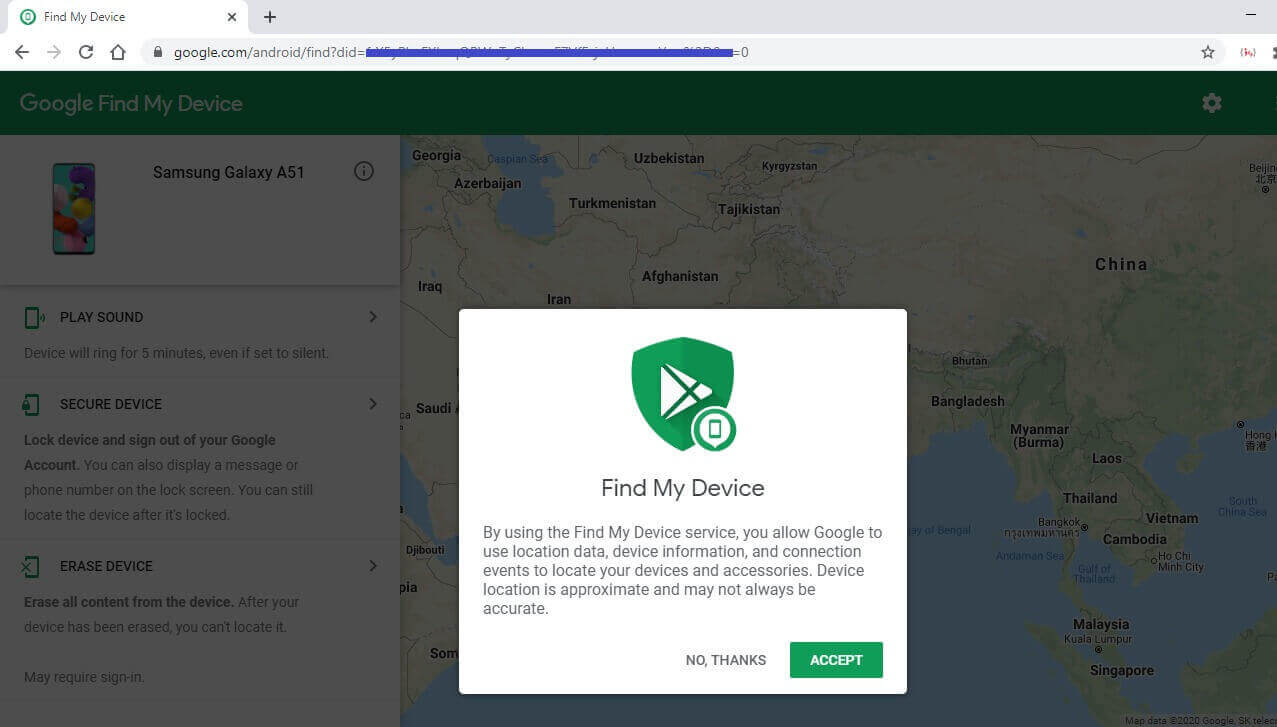This screenshot has width=1277, height=727.
Task: Click the Samsung Galaxy A51 phone thumbnail
Action: coord(74,208)
